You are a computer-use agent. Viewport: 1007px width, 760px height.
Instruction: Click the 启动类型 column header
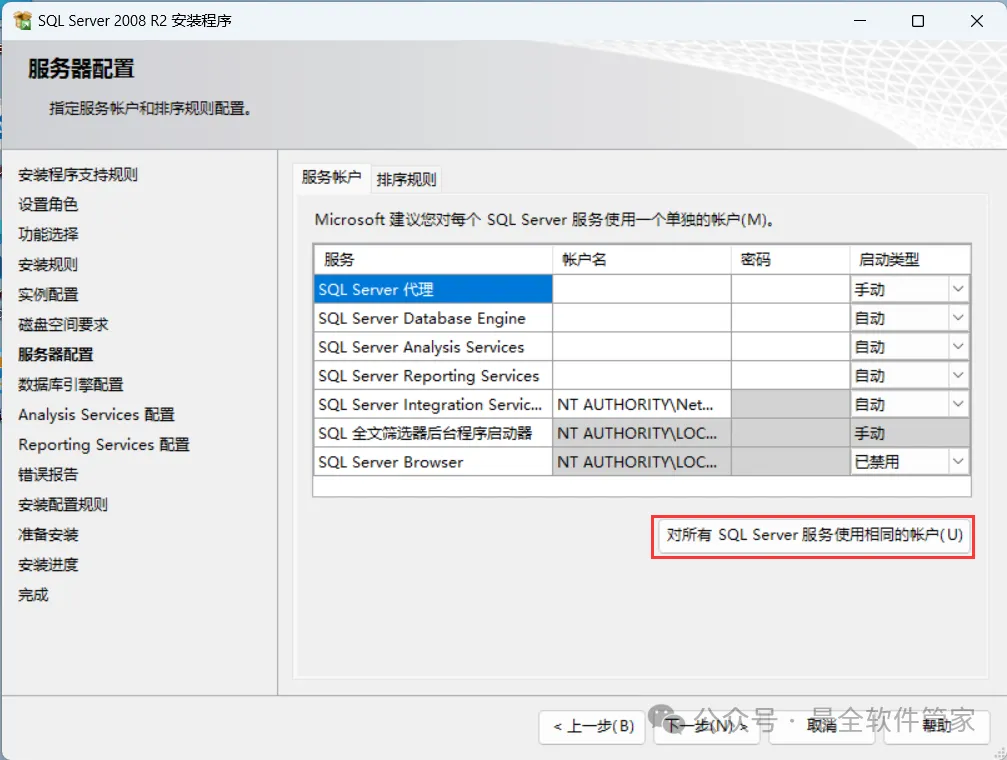point(910,260)
